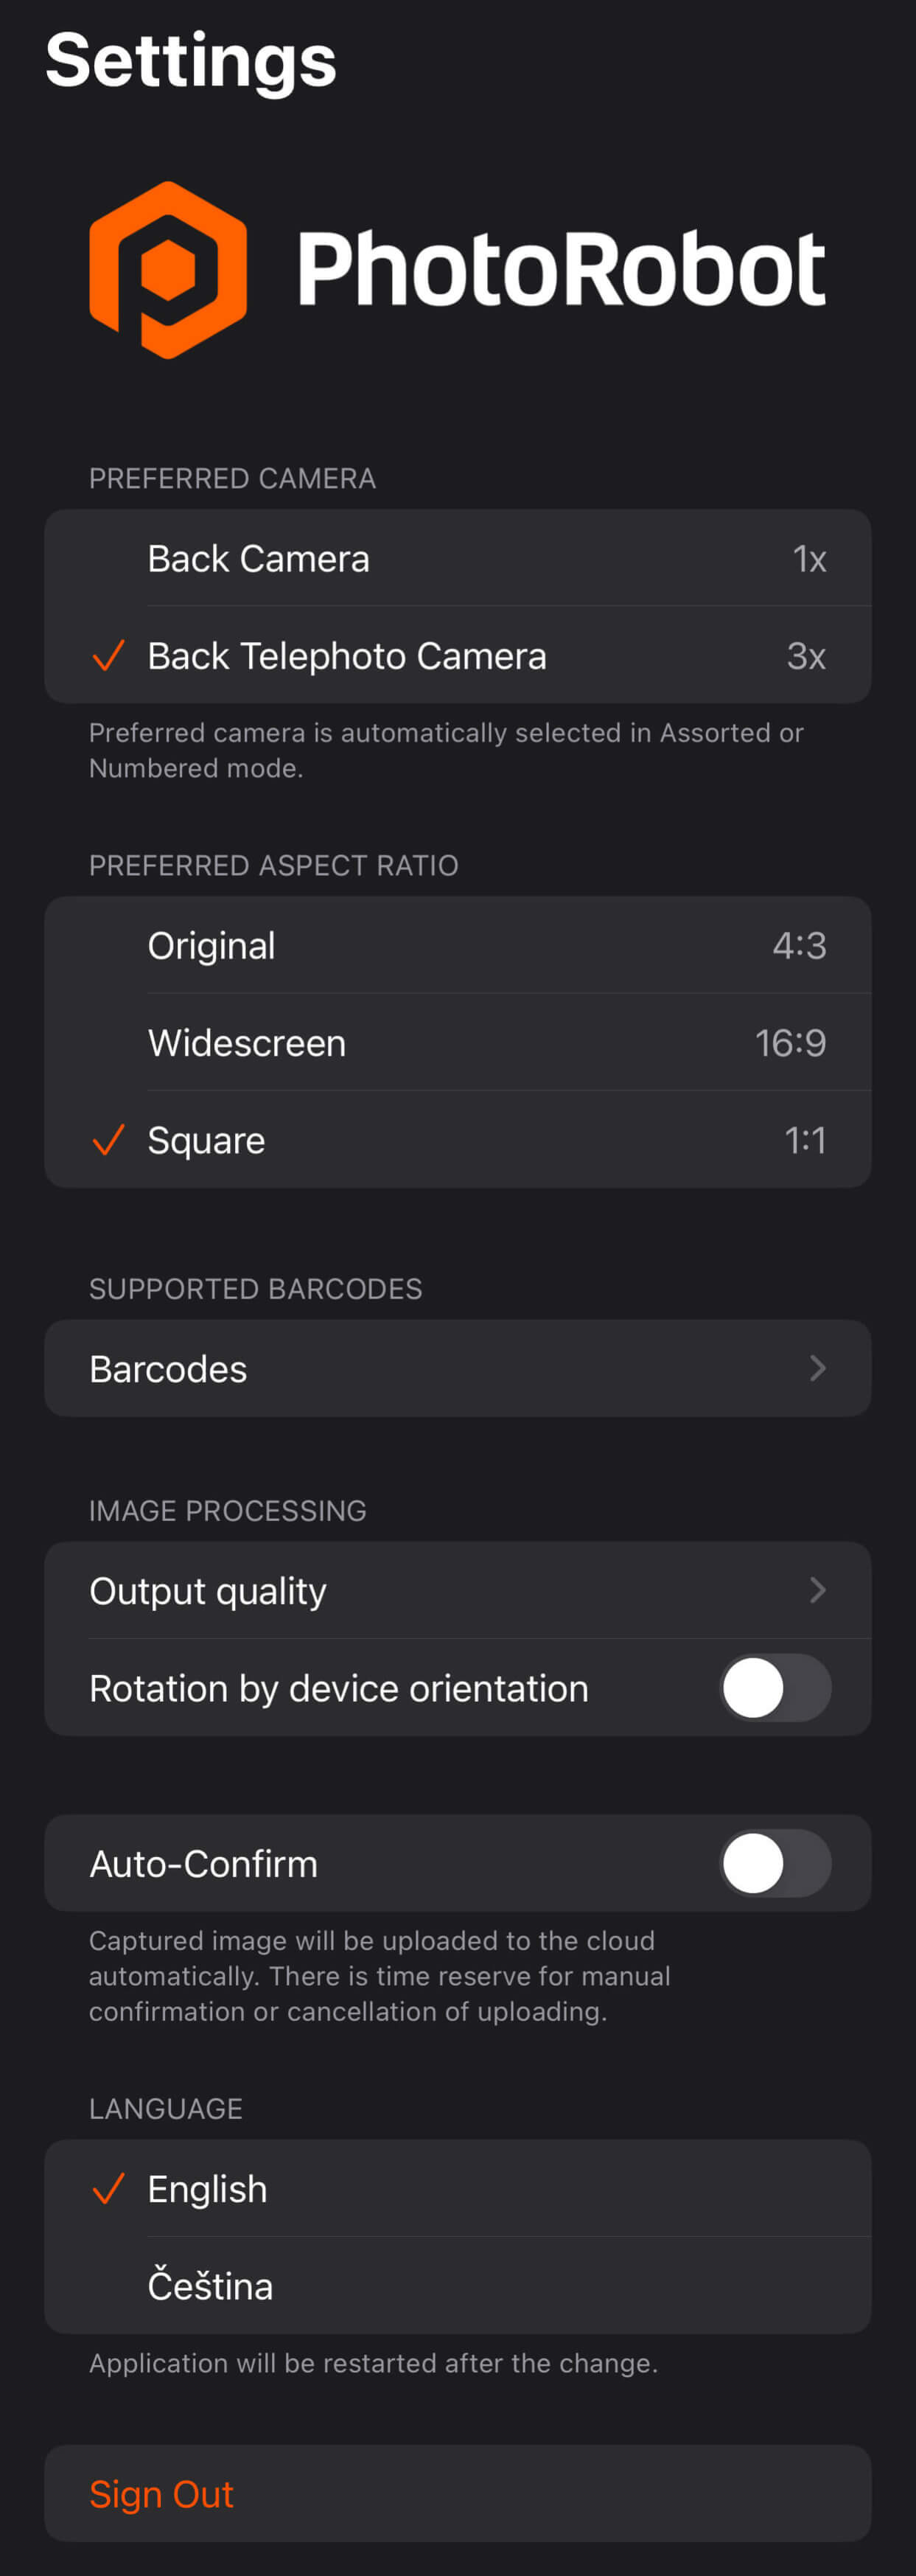
Task: Choose Widescreen 16:9 aspect ratio
Action: click(x=457, y=1042)
